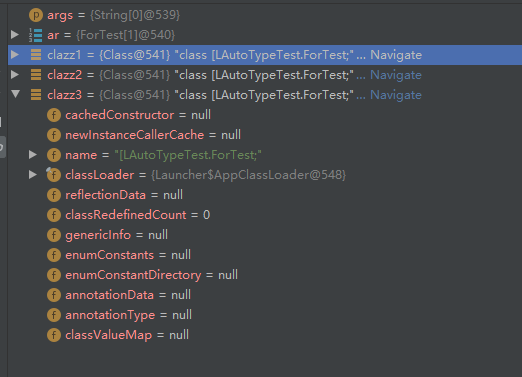522x377 pixels.
Task: Expand the classLoader field node
Action: click(x=33, y=174)
